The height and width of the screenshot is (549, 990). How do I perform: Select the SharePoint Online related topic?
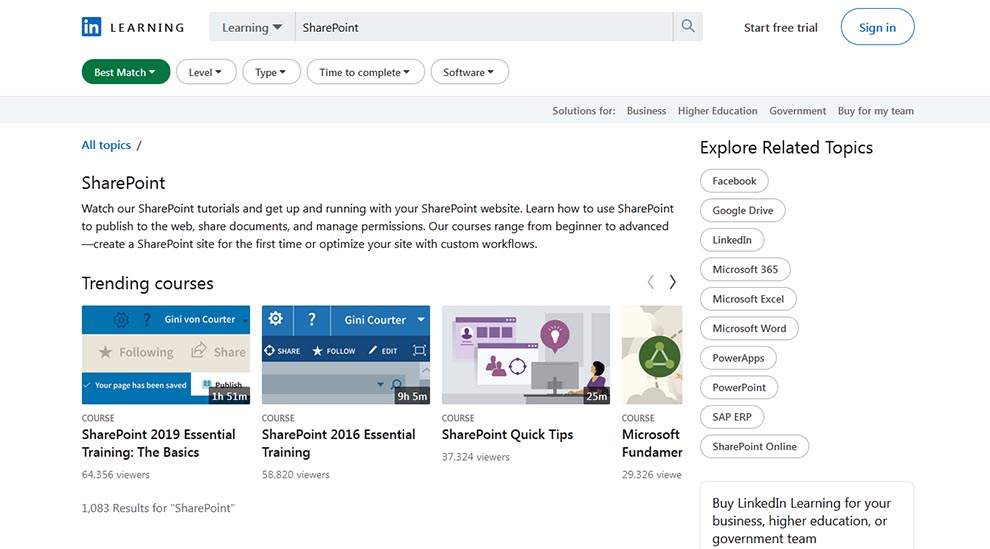pyautogui.click(x=754, y=446)
